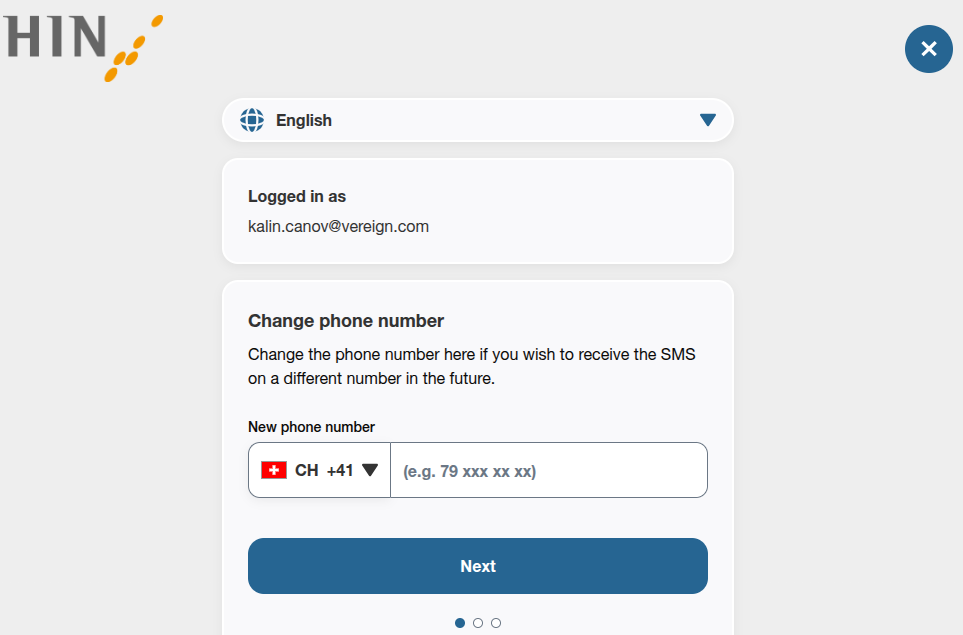Close the dialog with the X button
This screenshot has width=963, height=635.
pyautogui.click(x=929, y=49)
